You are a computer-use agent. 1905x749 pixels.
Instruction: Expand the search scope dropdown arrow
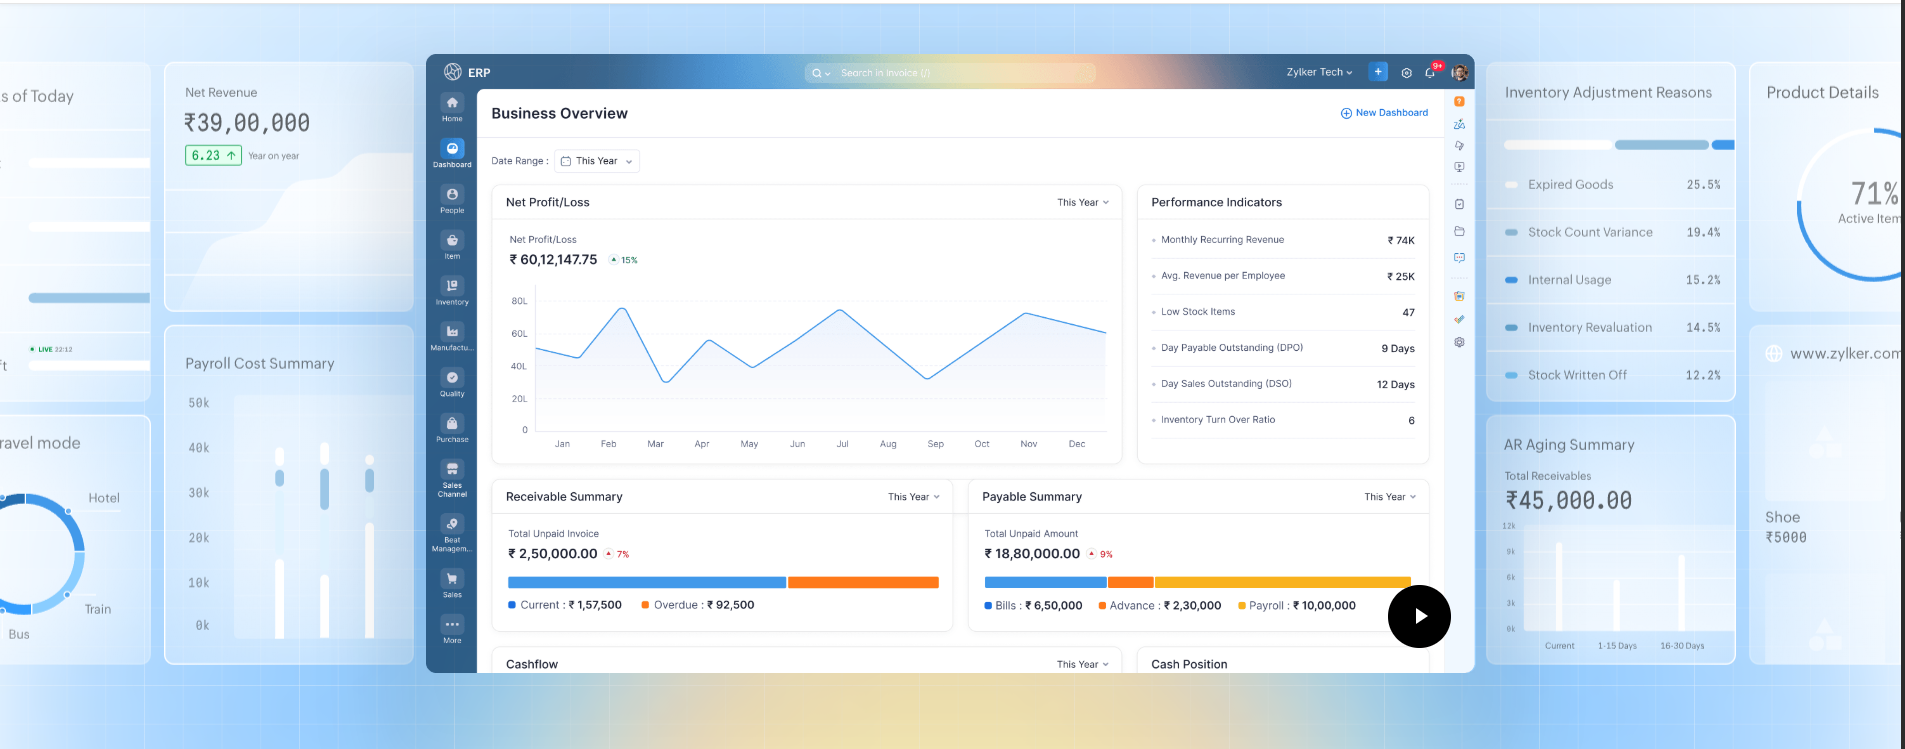[827, 73]
